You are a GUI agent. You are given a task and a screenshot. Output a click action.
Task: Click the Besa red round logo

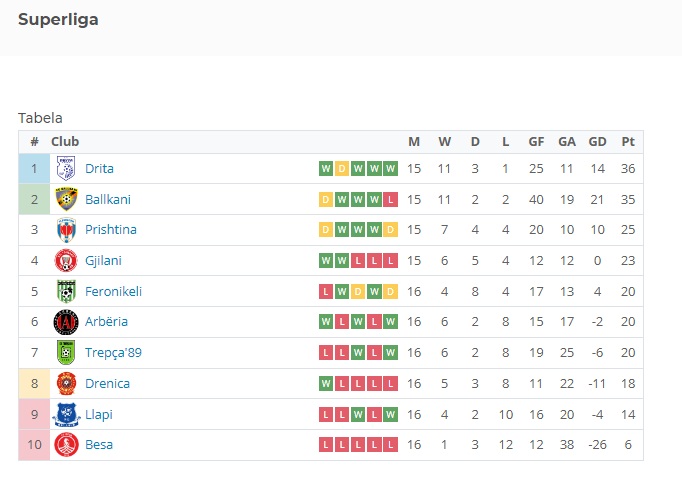(x=66, y=445)
